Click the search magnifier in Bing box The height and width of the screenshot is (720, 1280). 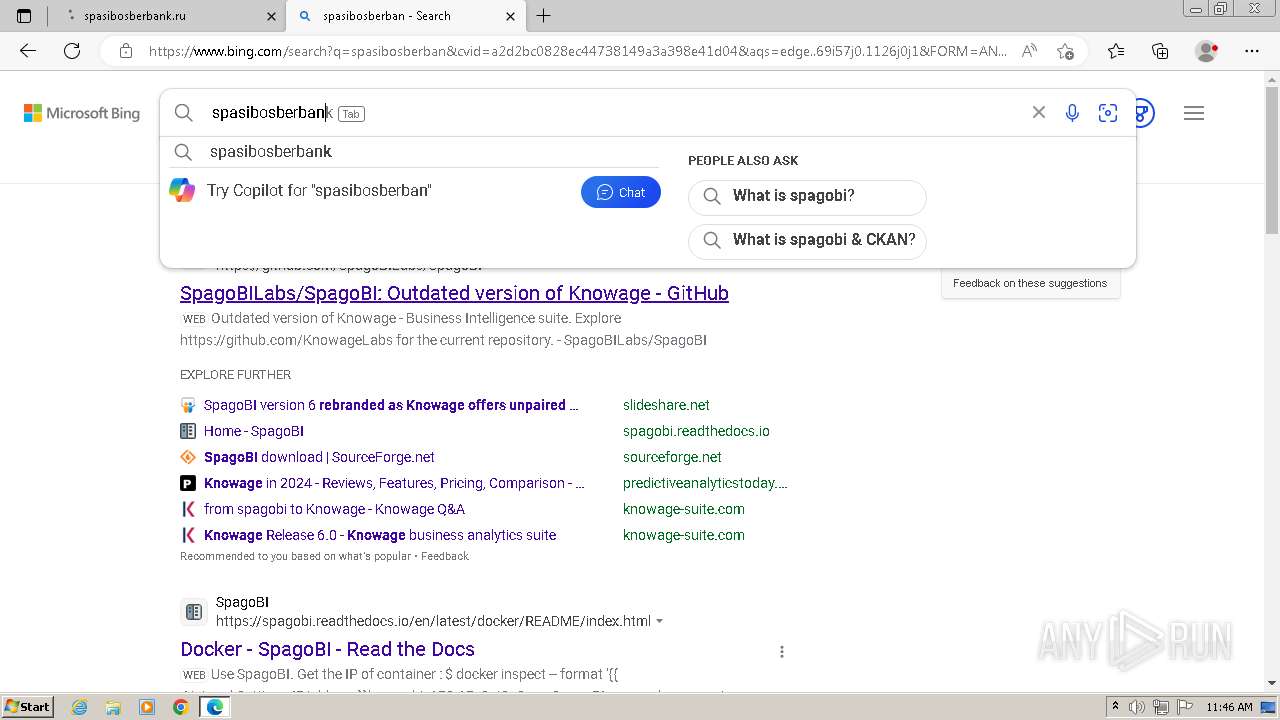click(x=183, y=113)
